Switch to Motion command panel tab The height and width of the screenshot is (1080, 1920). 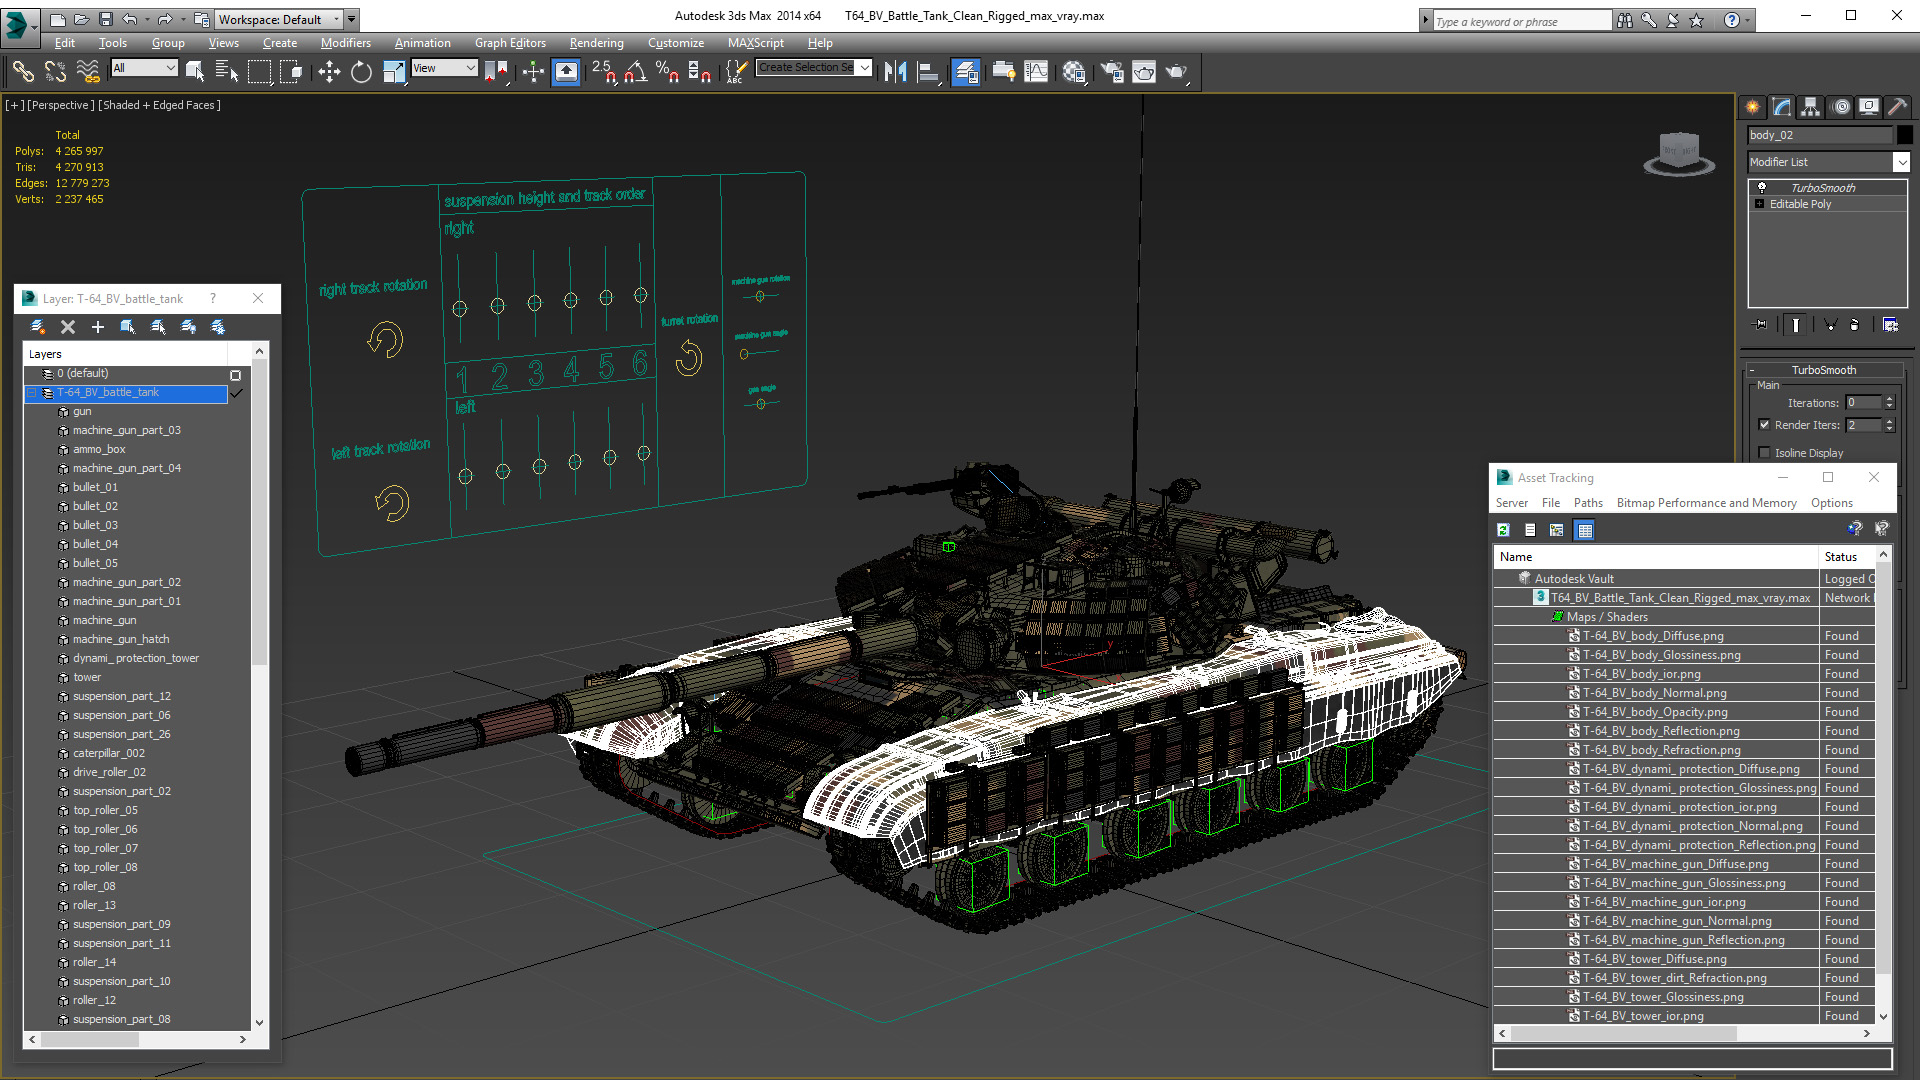[1840, 107]
